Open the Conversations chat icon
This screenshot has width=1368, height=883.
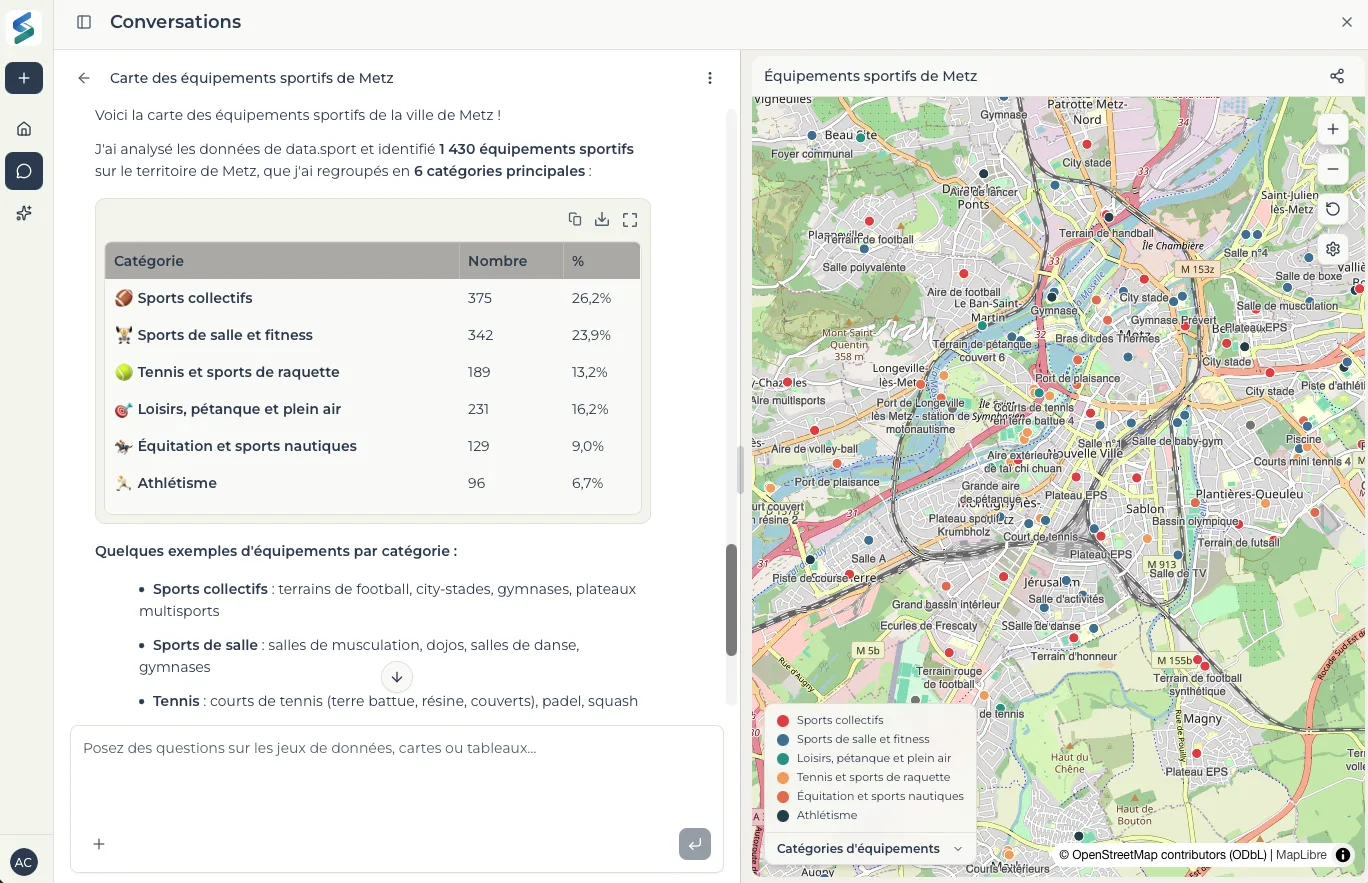pos(24,171)
